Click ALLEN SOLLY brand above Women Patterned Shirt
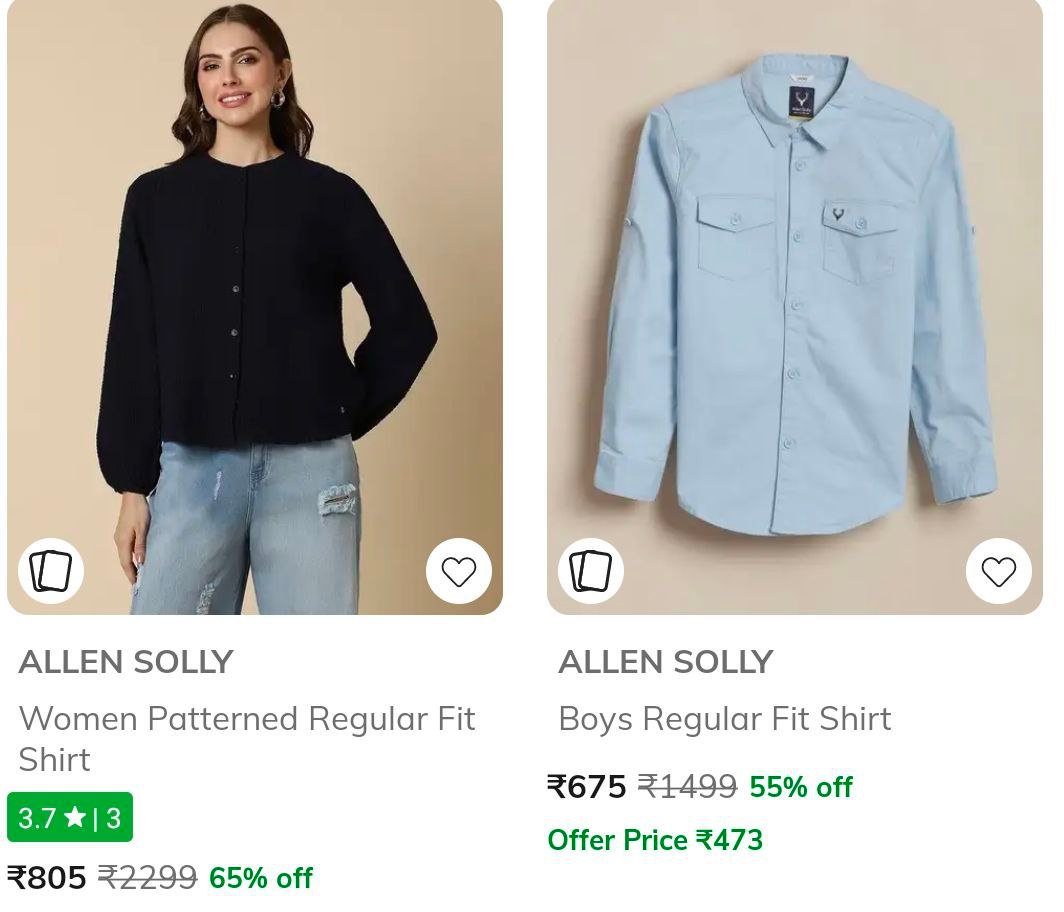 coord(126,662)
